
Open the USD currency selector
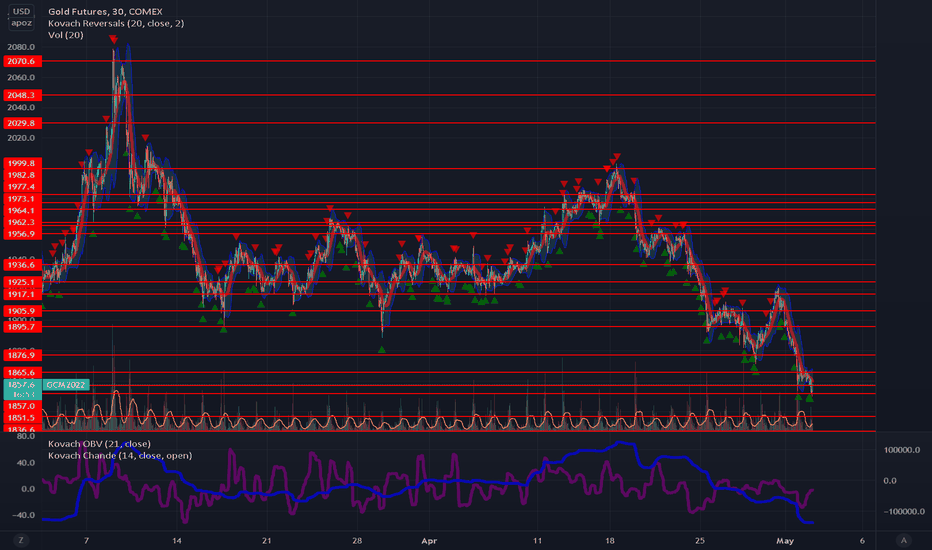21,11
